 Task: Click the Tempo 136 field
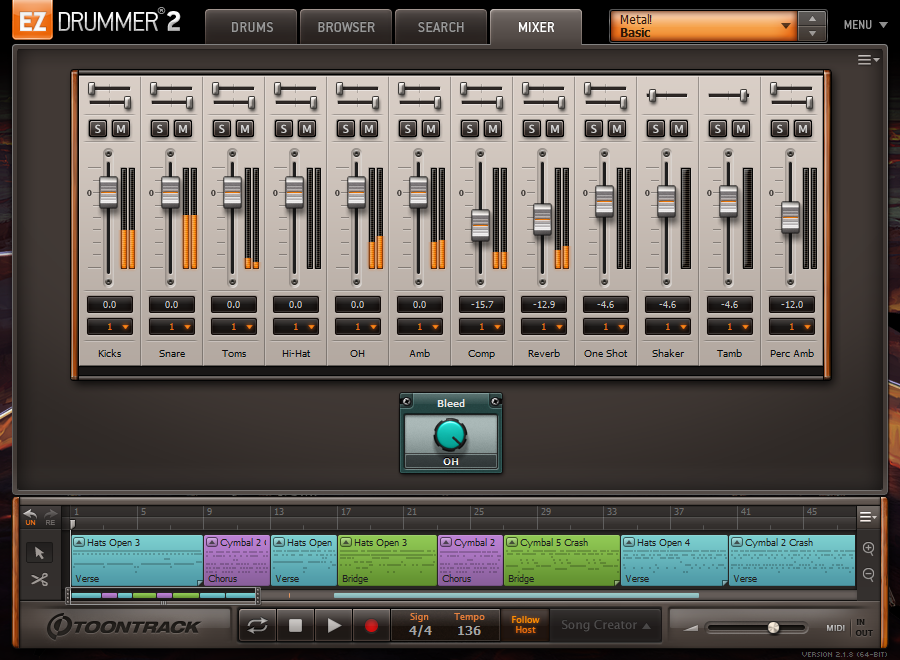(469, 625)
